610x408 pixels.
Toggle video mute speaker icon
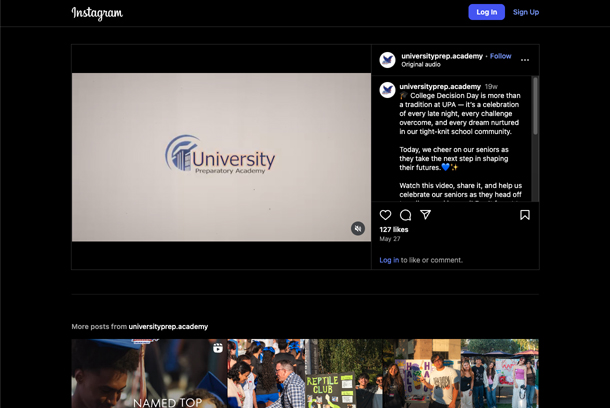pos(358,228)
